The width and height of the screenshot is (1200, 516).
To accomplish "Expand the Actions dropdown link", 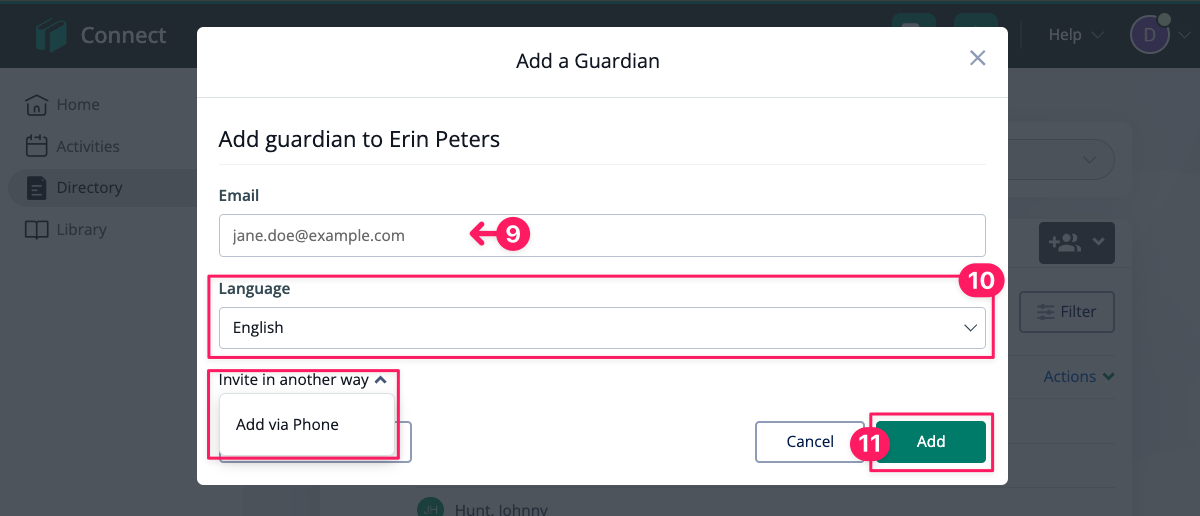I will point(1079,377).
